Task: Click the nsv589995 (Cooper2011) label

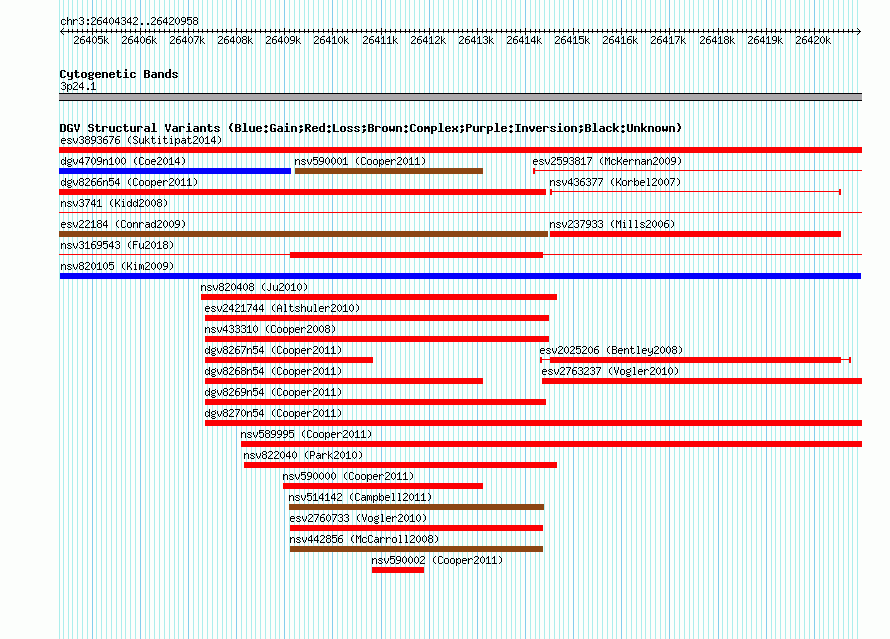Action: click(x=306, y=434)
